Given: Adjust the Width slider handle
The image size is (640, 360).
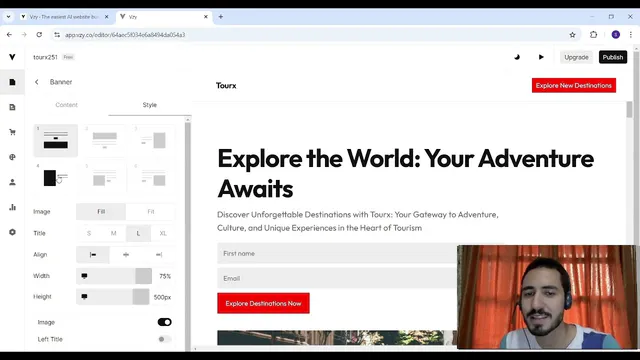Looking at the screenshot, I should [143, 276].
